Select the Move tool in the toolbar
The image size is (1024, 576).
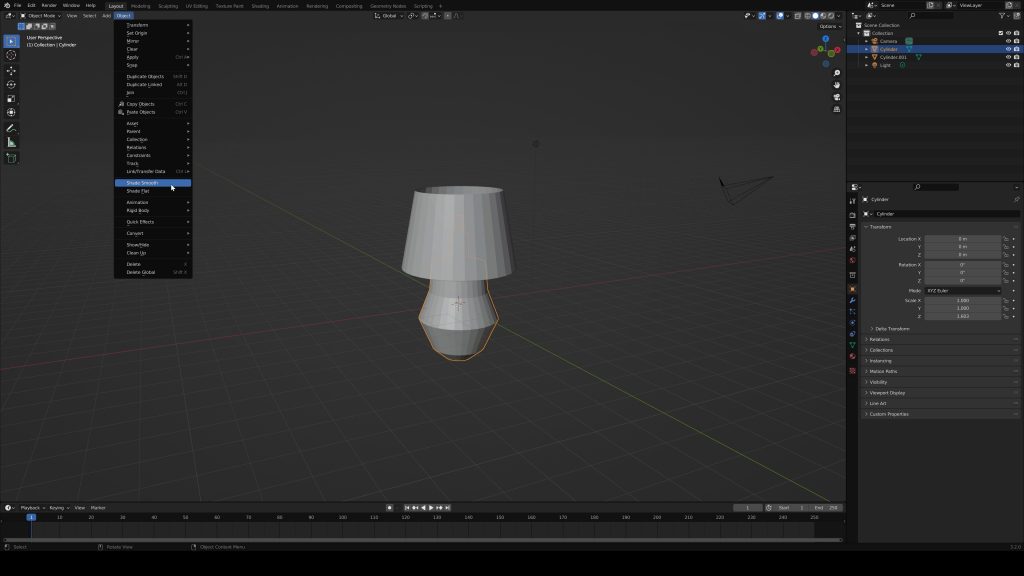[x=11, y=70]
